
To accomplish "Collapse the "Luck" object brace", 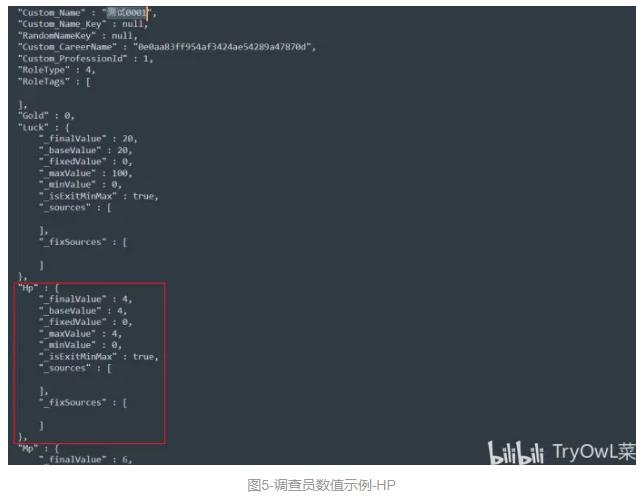I will tap(68, 127).
